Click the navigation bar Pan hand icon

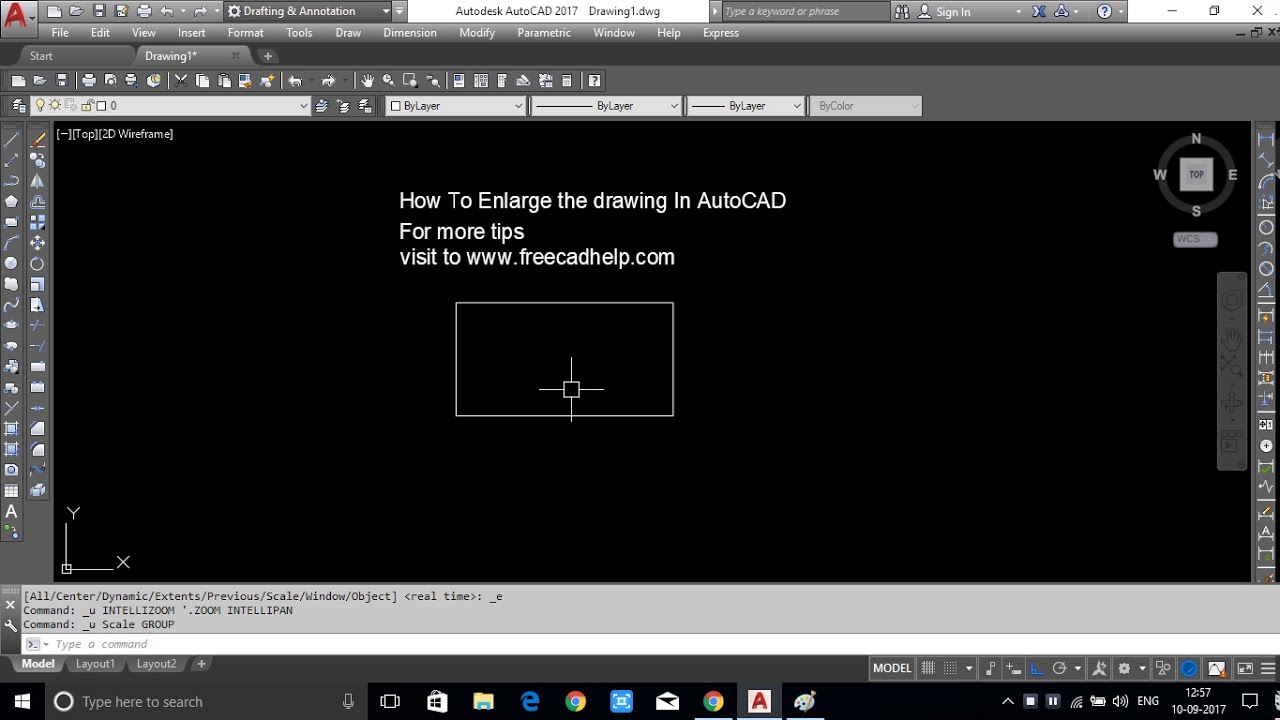[x=1232, y=340]
